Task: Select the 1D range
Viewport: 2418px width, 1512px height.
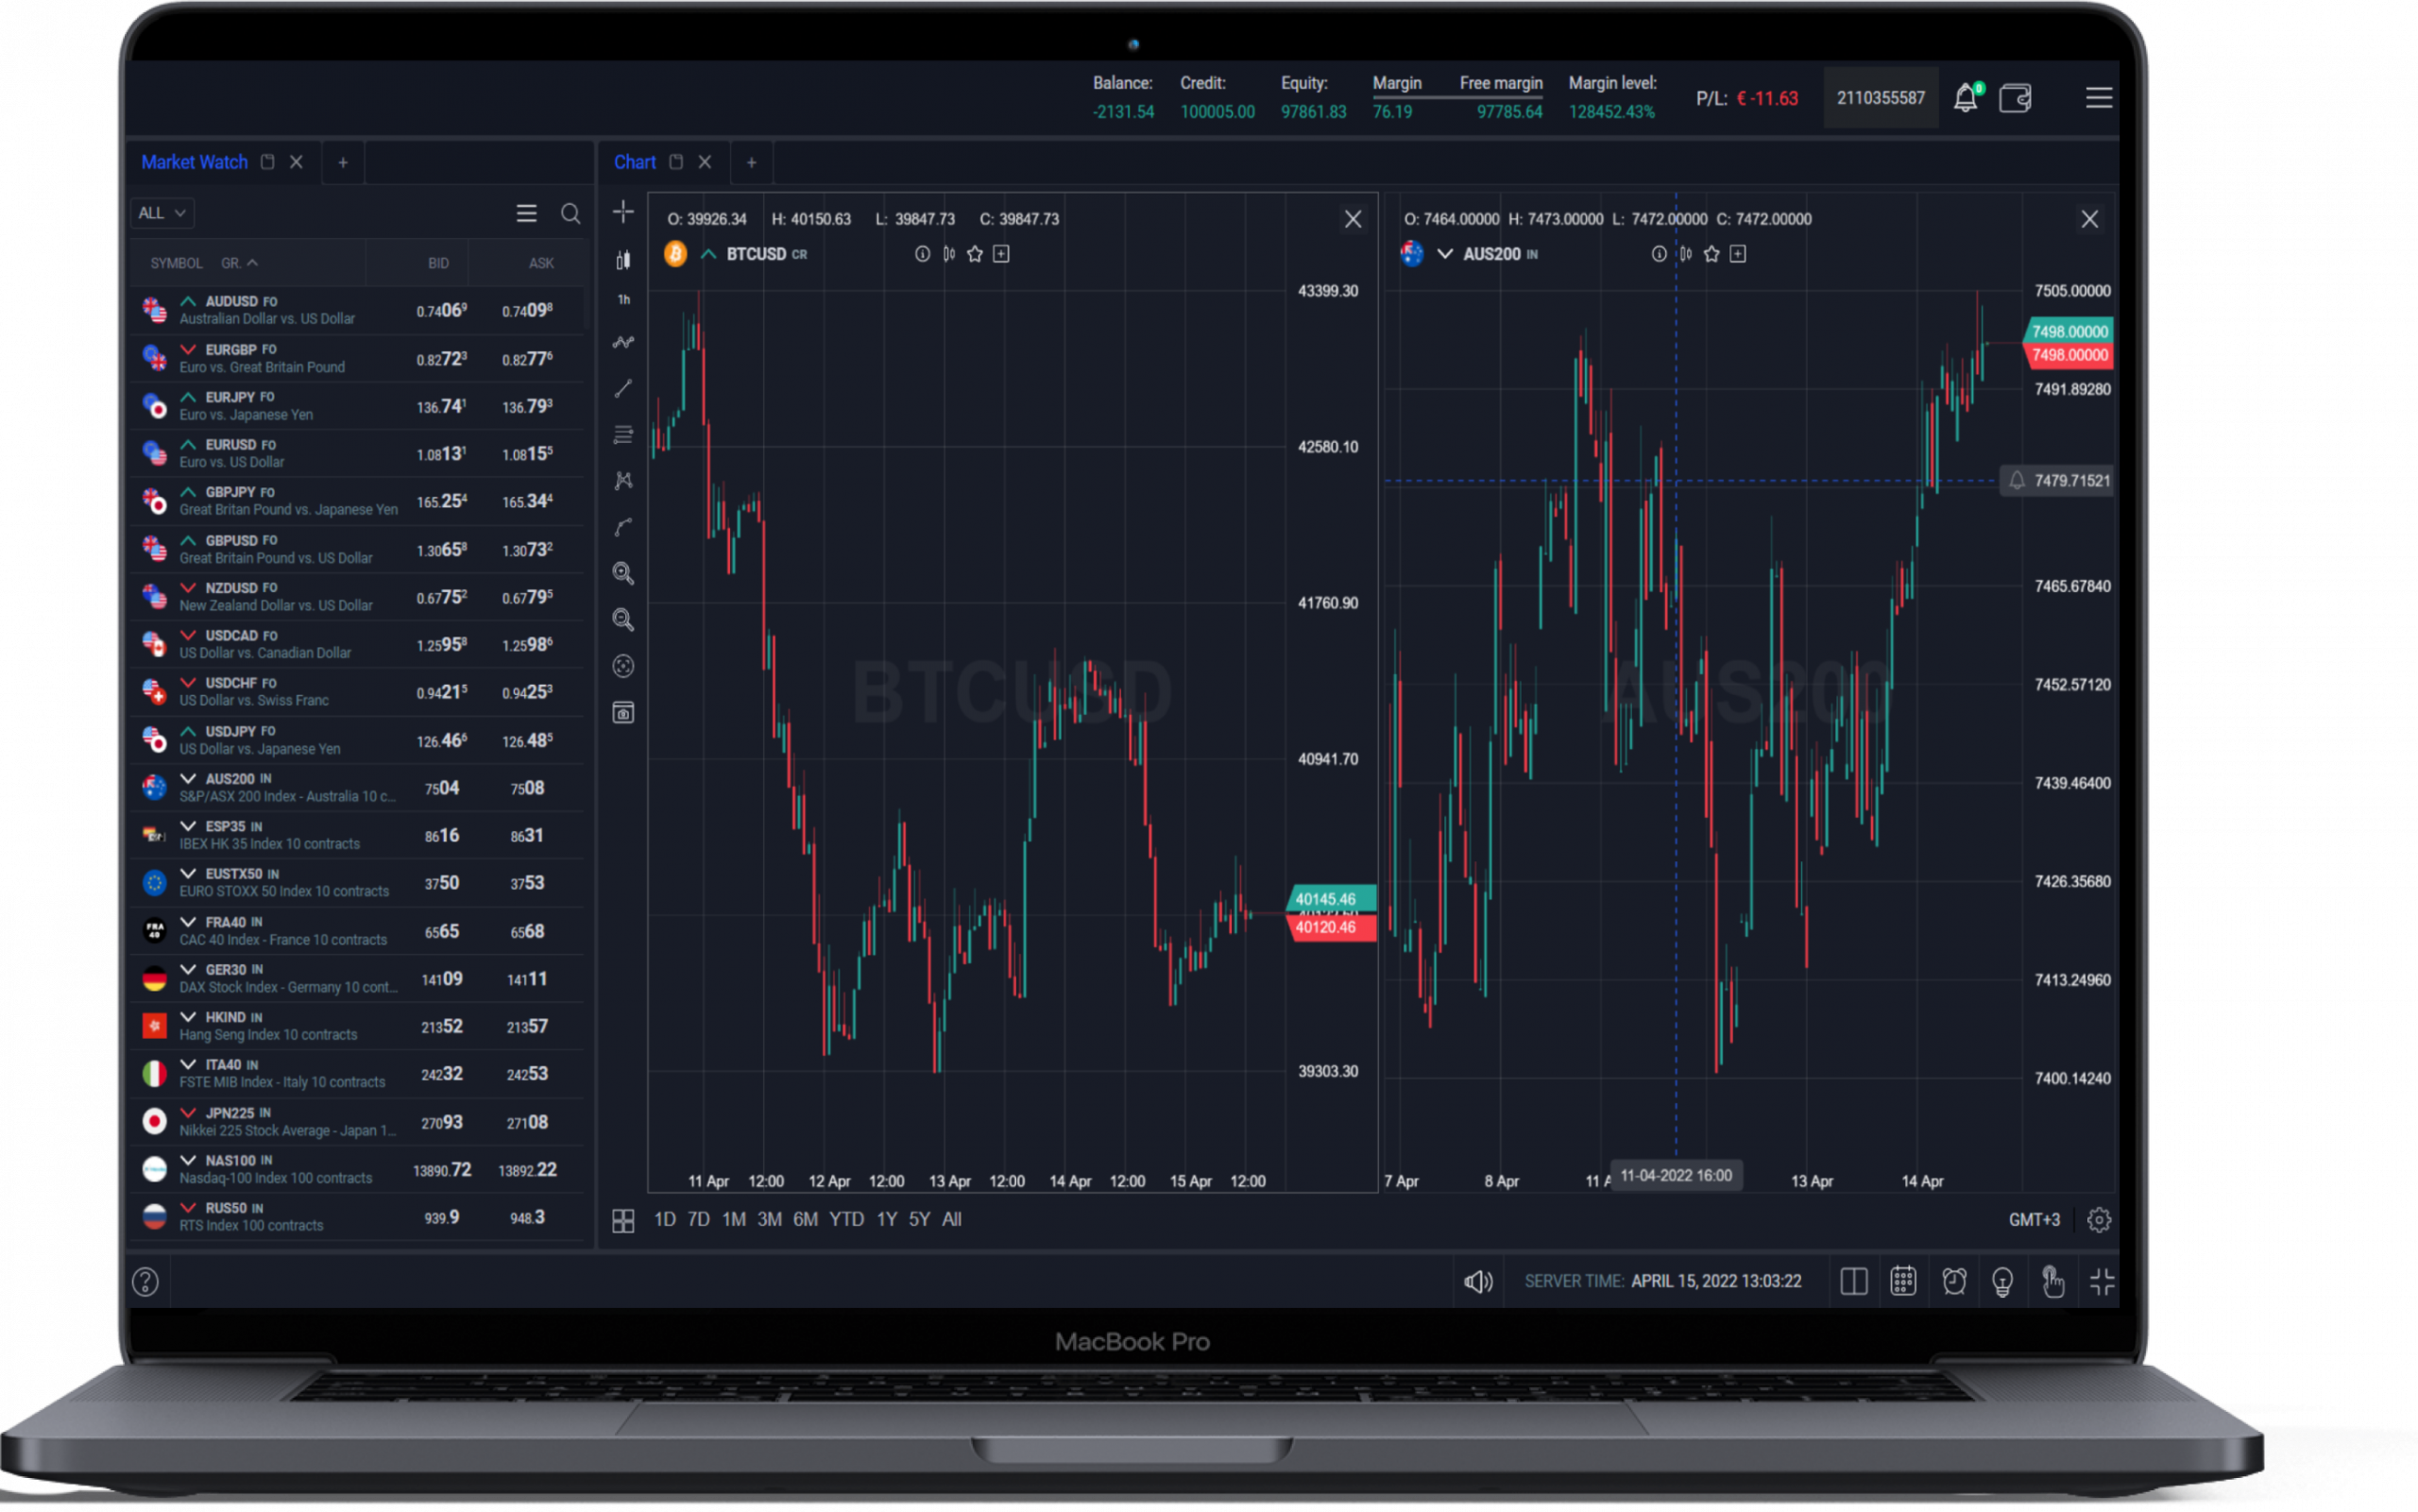Action: click(664, 1220)
